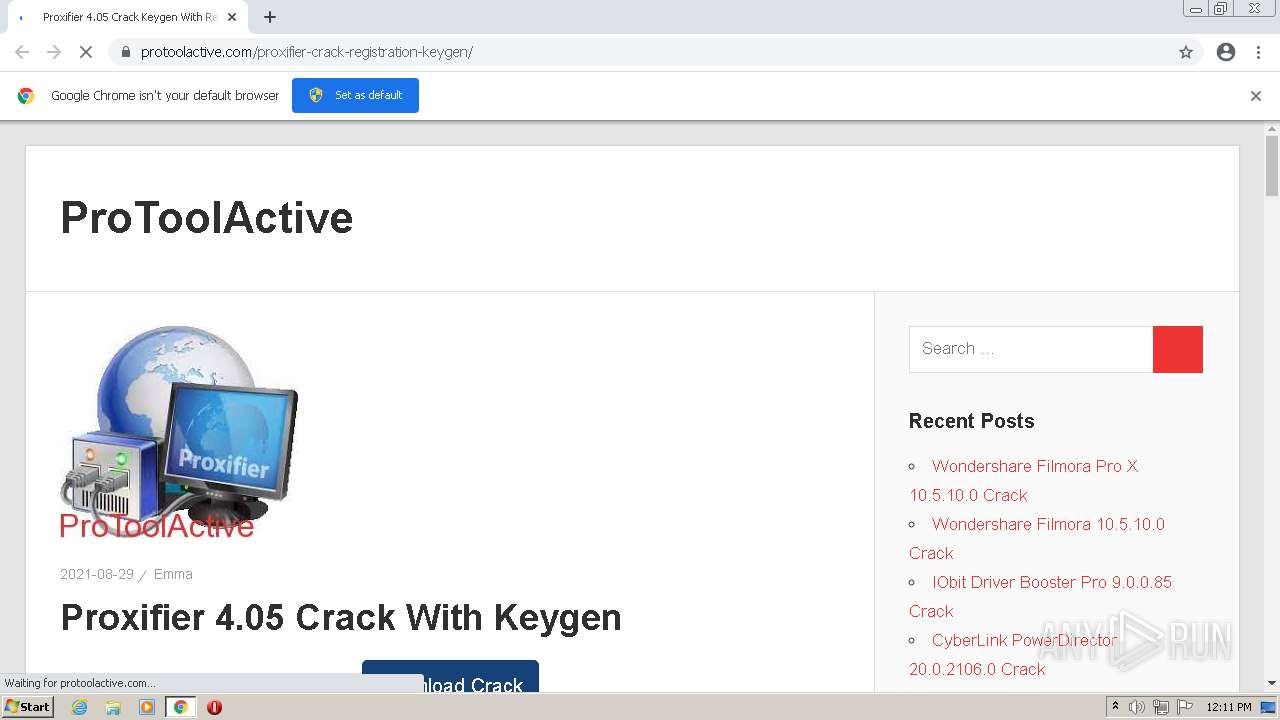1280x720 pixels.
Task: Open Windows Media Player in taskbar
Action: (147, 707)
